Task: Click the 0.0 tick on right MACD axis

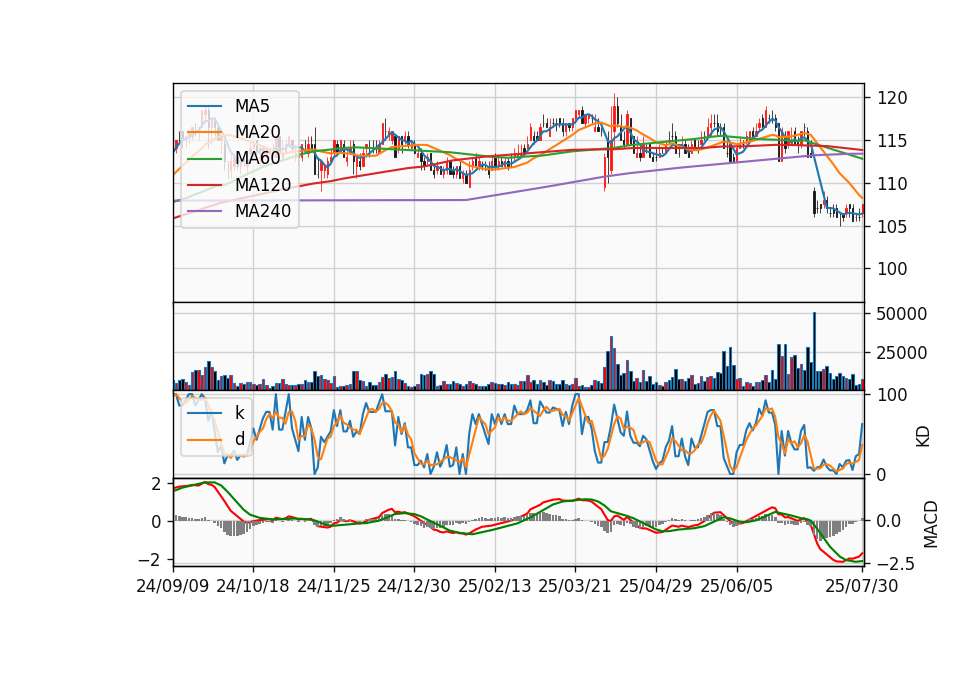Action: [x=888, y=521]
